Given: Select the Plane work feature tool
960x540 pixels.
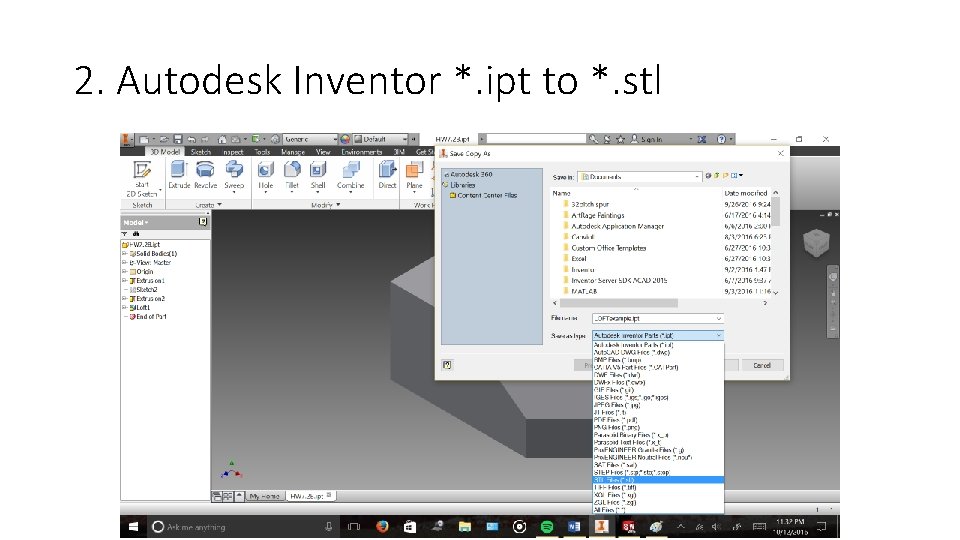Looking at the screenshot, I should click(414, 175).
